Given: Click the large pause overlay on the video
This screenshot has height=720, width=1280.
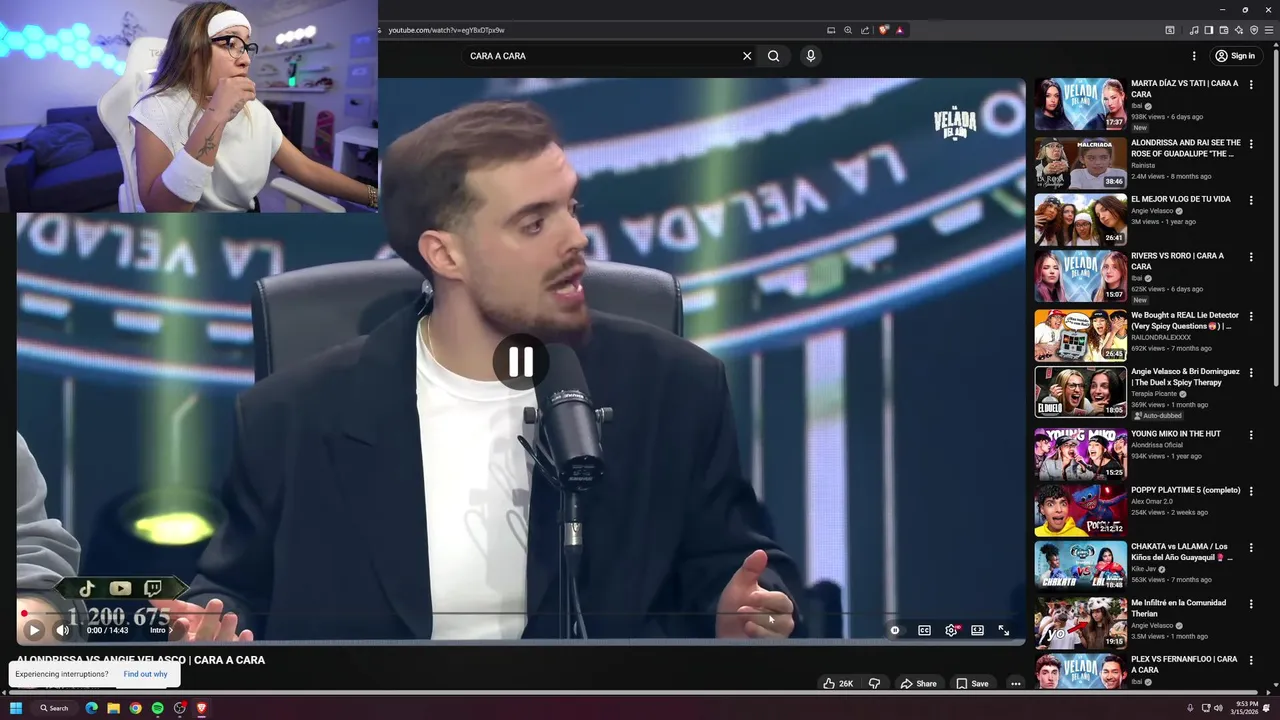Looking at the screenshot, I should (520, 362).
